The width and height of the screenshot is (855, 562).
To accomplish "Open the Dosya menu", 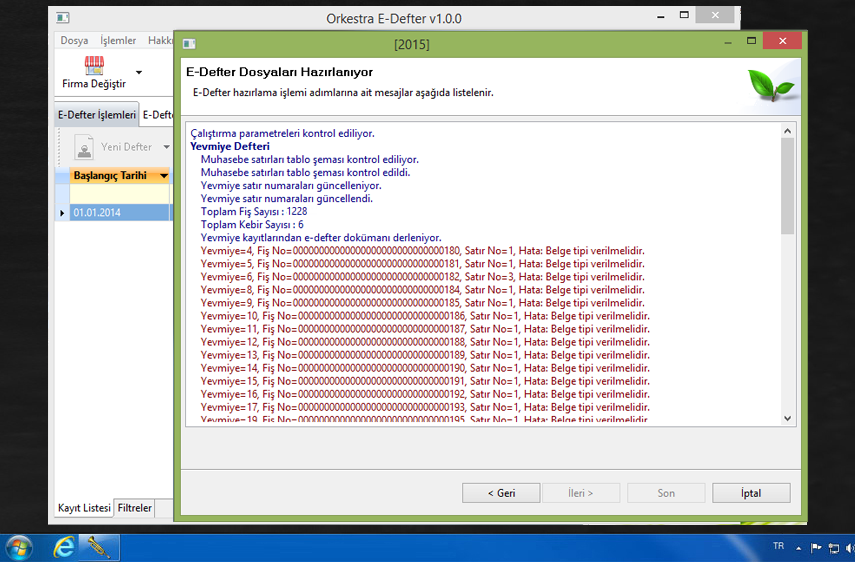I will pos(74,41).
